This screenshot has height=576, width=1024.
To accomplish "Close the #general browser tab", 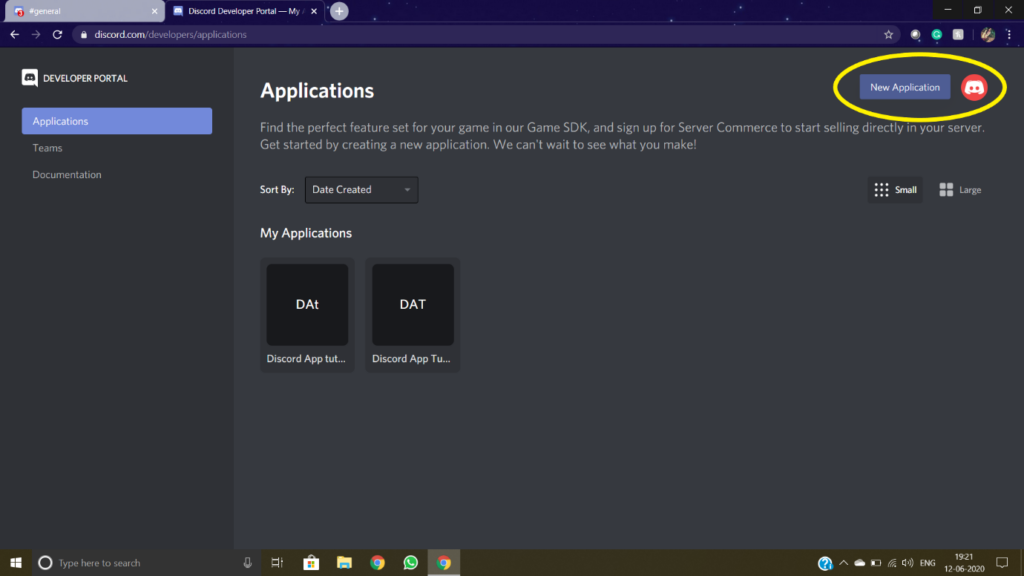I will (x=154, y=11).
